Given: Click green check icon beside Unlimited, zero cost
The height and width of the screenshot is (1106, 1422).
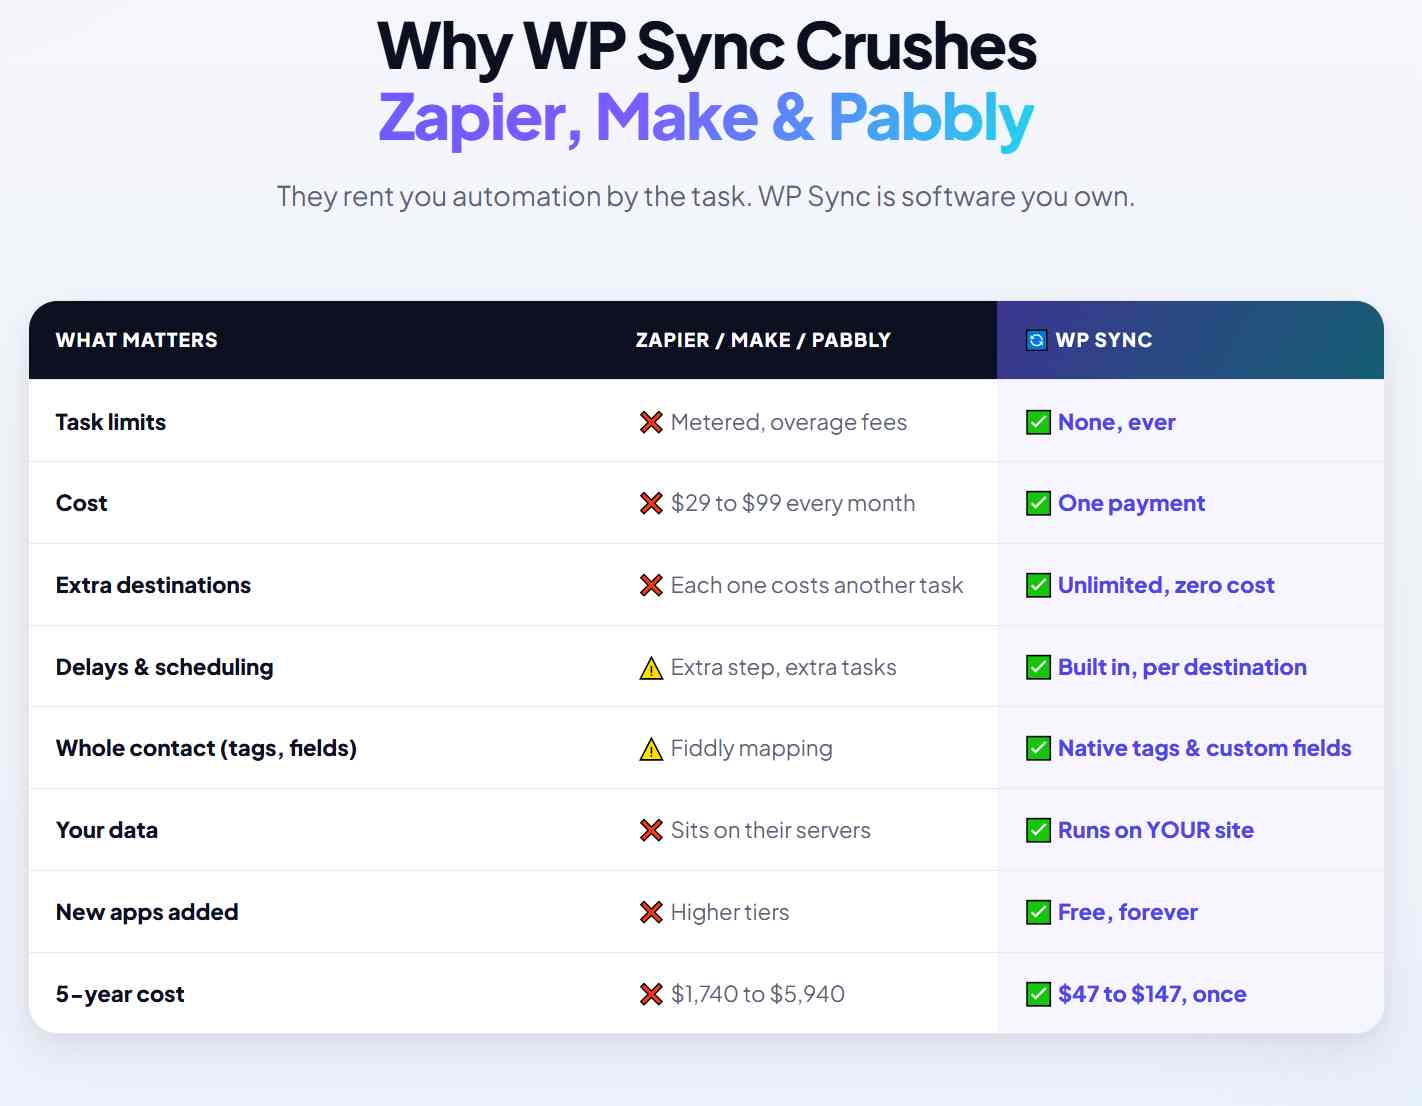Looking at the screenshot, I should pyautogui.click(x=1038, y=585).
